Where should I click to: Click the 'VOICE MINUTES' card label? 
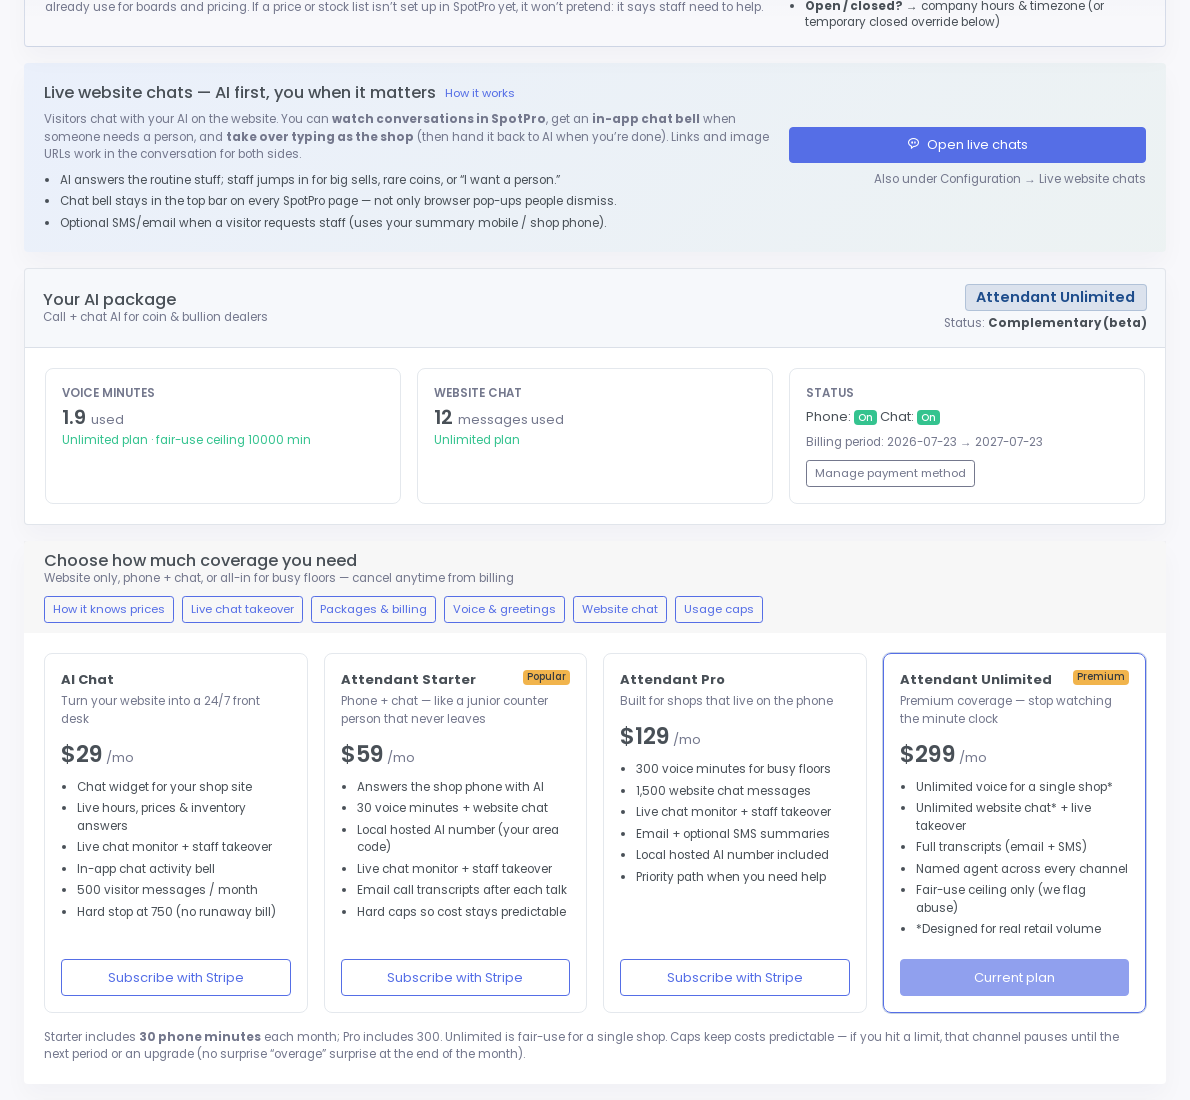(109, 393)
